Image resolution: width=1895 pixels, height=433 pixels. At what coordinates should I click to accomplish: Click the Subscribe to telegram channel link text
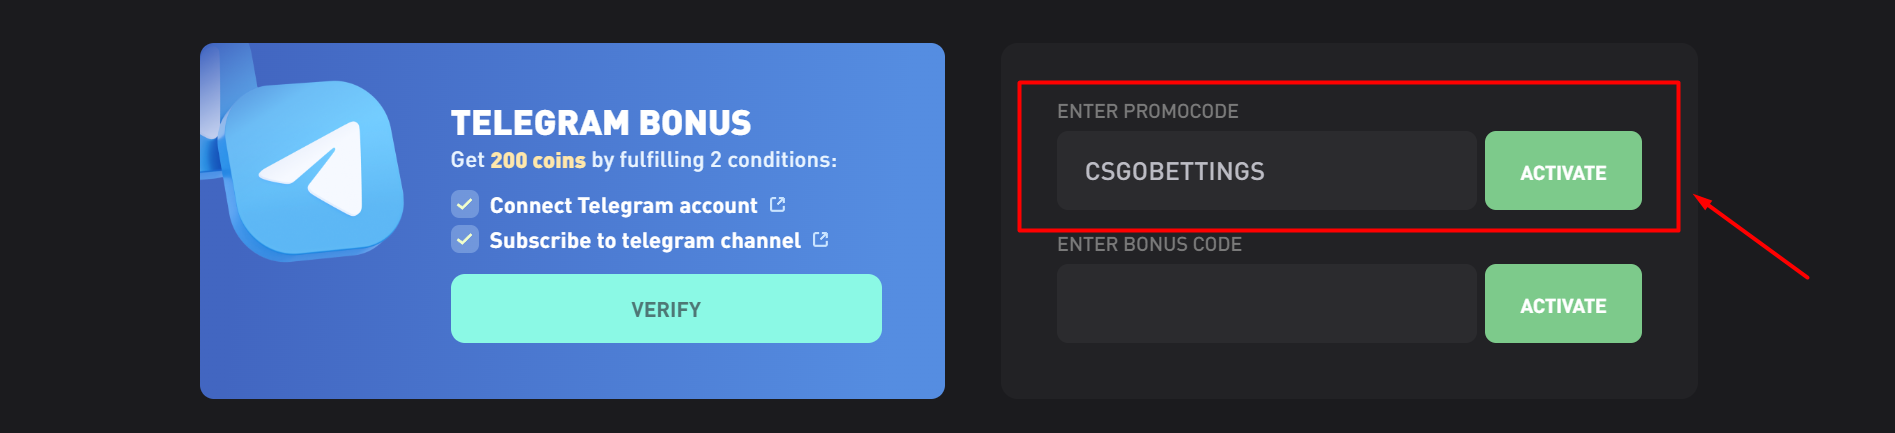(645, 241)
